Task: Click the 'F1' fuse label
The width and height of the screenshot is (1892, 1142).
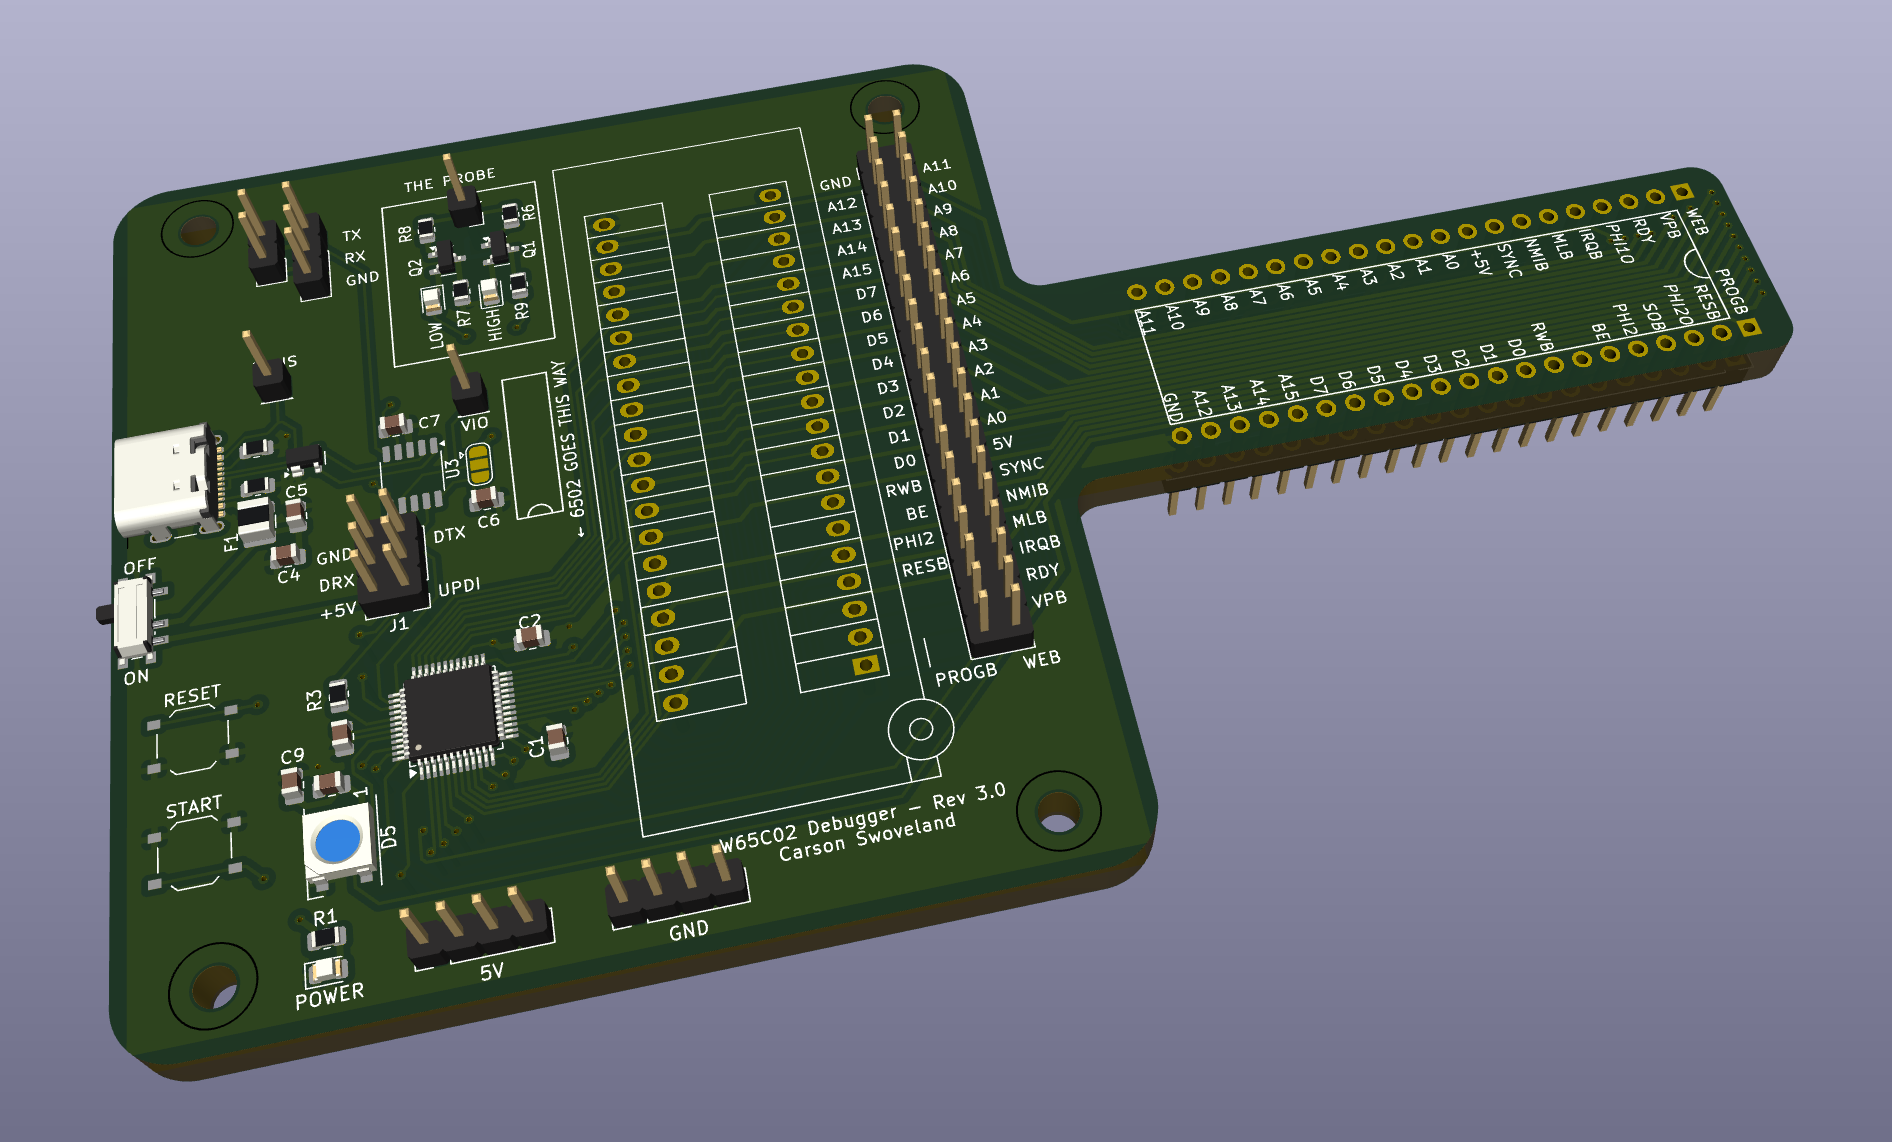Action: click(x=232, y=543)
